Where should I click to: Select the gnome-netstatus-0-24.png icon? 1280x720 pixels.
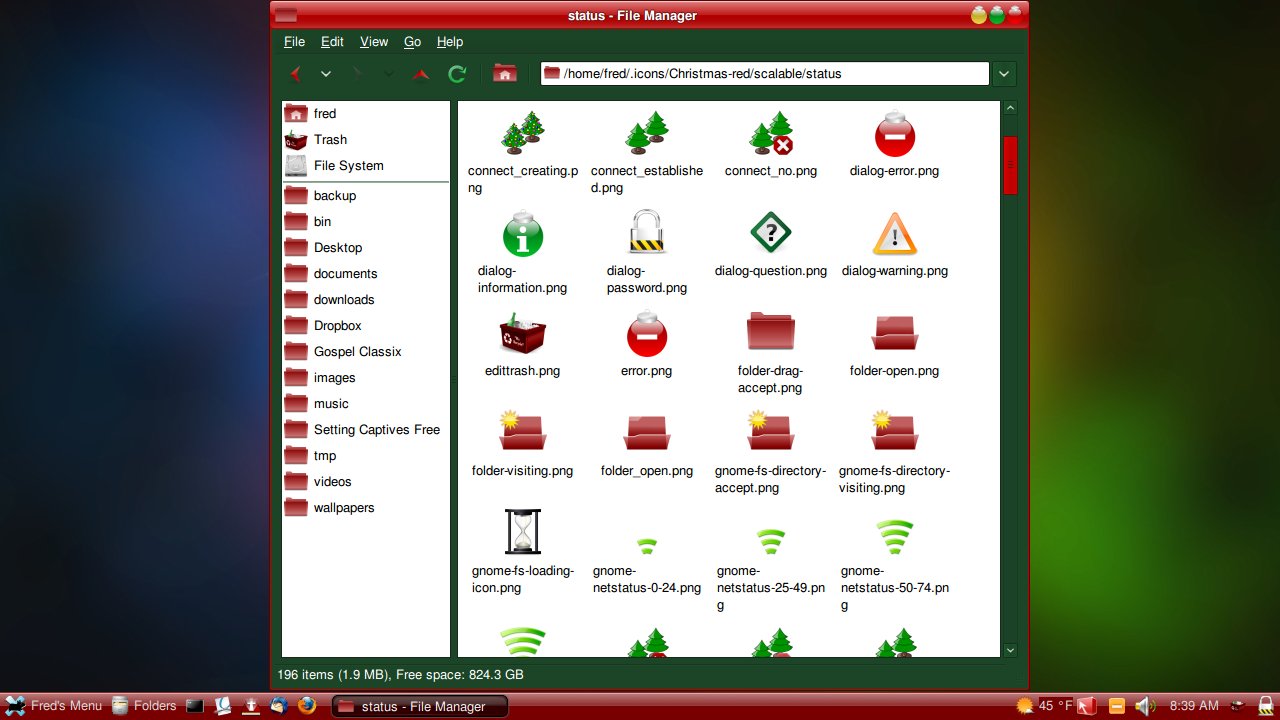[647, 545]
